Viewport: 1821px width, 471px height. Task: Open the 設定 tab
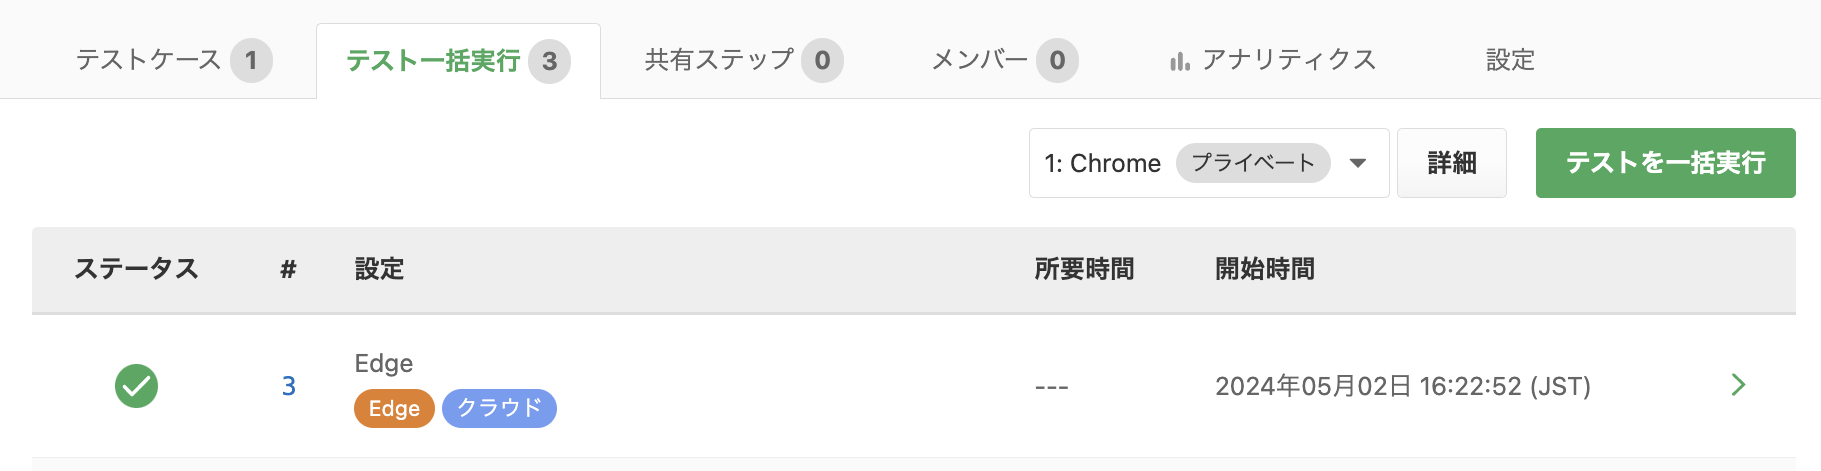(x=1510, y=60)
